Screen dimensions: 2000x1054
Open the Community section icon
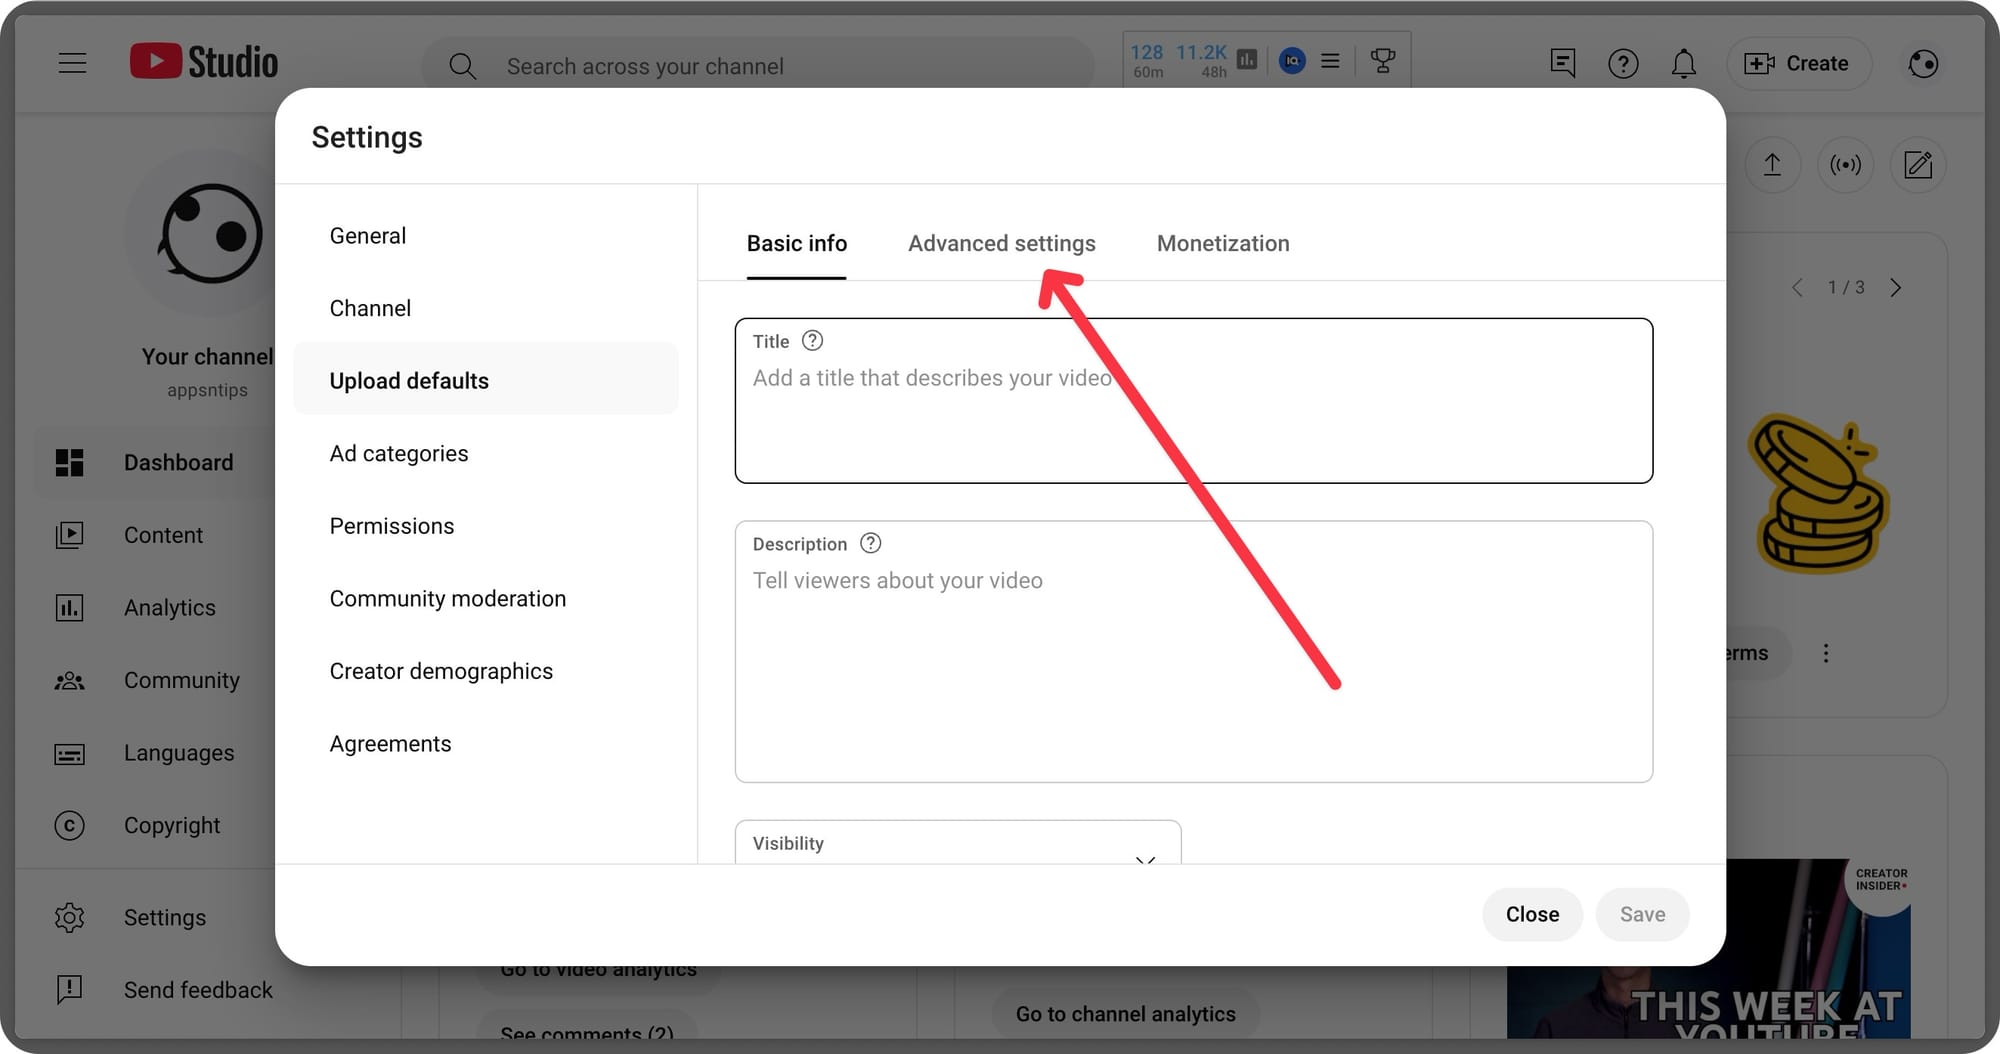[x=69, y=680]
